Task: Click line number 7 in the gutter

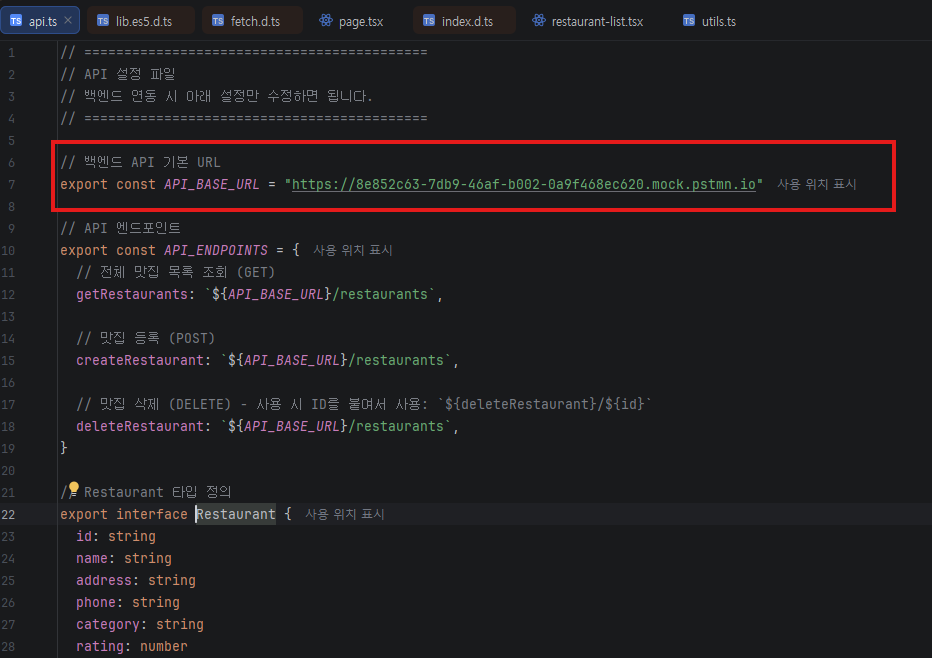Action: 11,184
